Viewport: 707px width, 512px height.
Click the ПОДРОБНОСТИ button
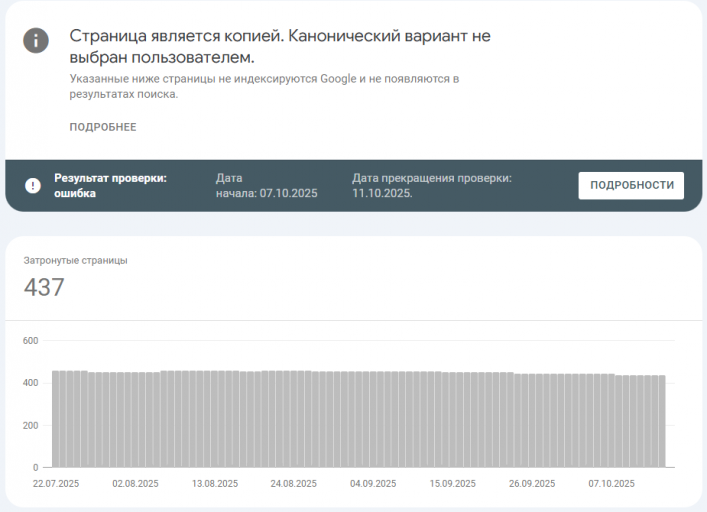(631, 185)
